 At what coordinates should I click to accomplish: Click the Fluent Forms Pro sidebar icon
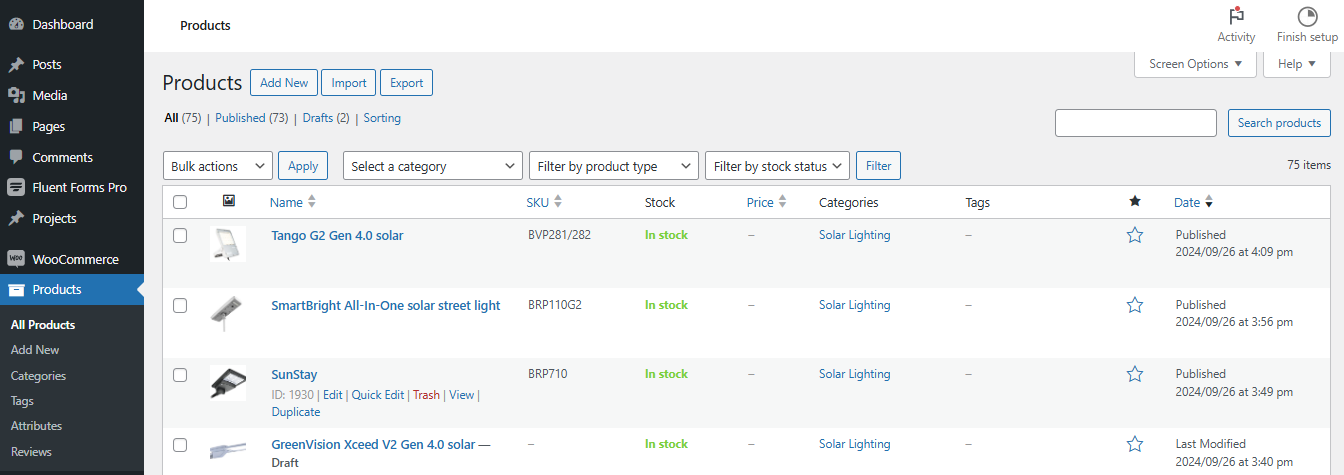tap(16, 187)
